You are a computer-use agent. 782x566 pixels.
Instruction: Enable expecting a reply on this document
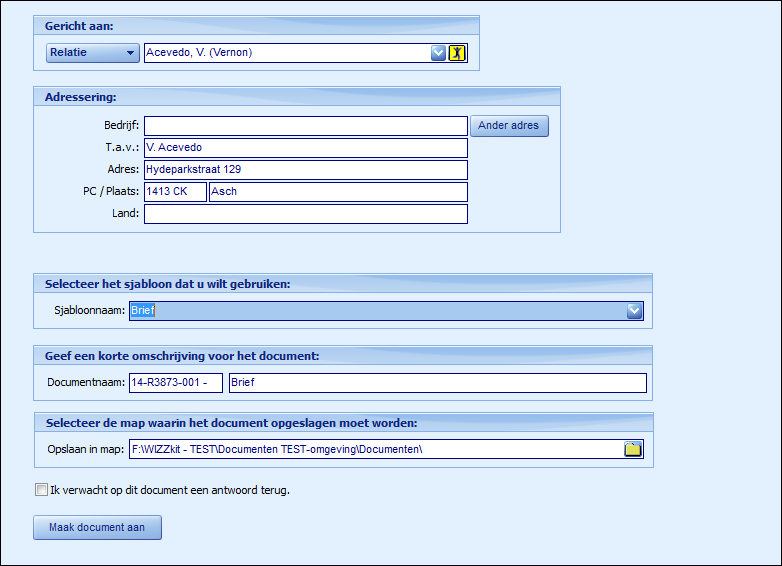pos(41,490)
